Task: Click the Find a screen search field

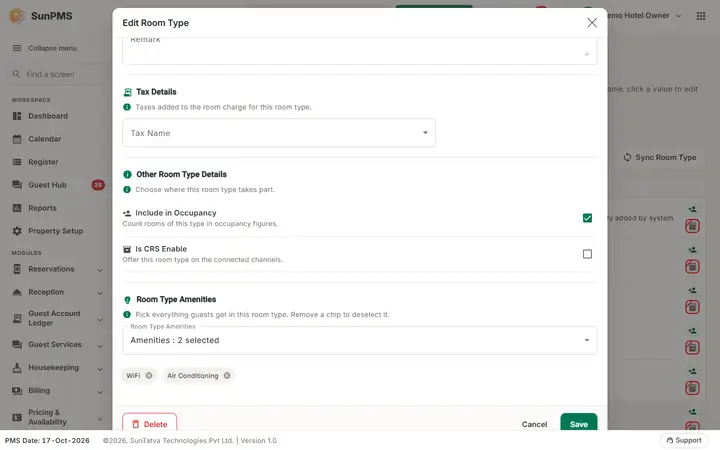Action: 60,74
